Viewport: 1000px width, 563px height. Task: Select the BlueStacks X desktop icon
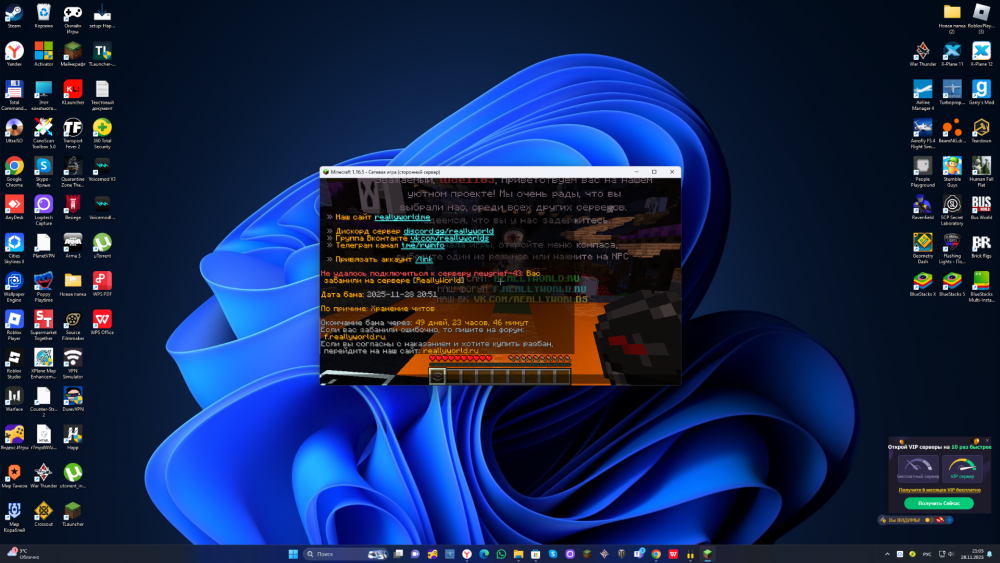click(922, 283)
